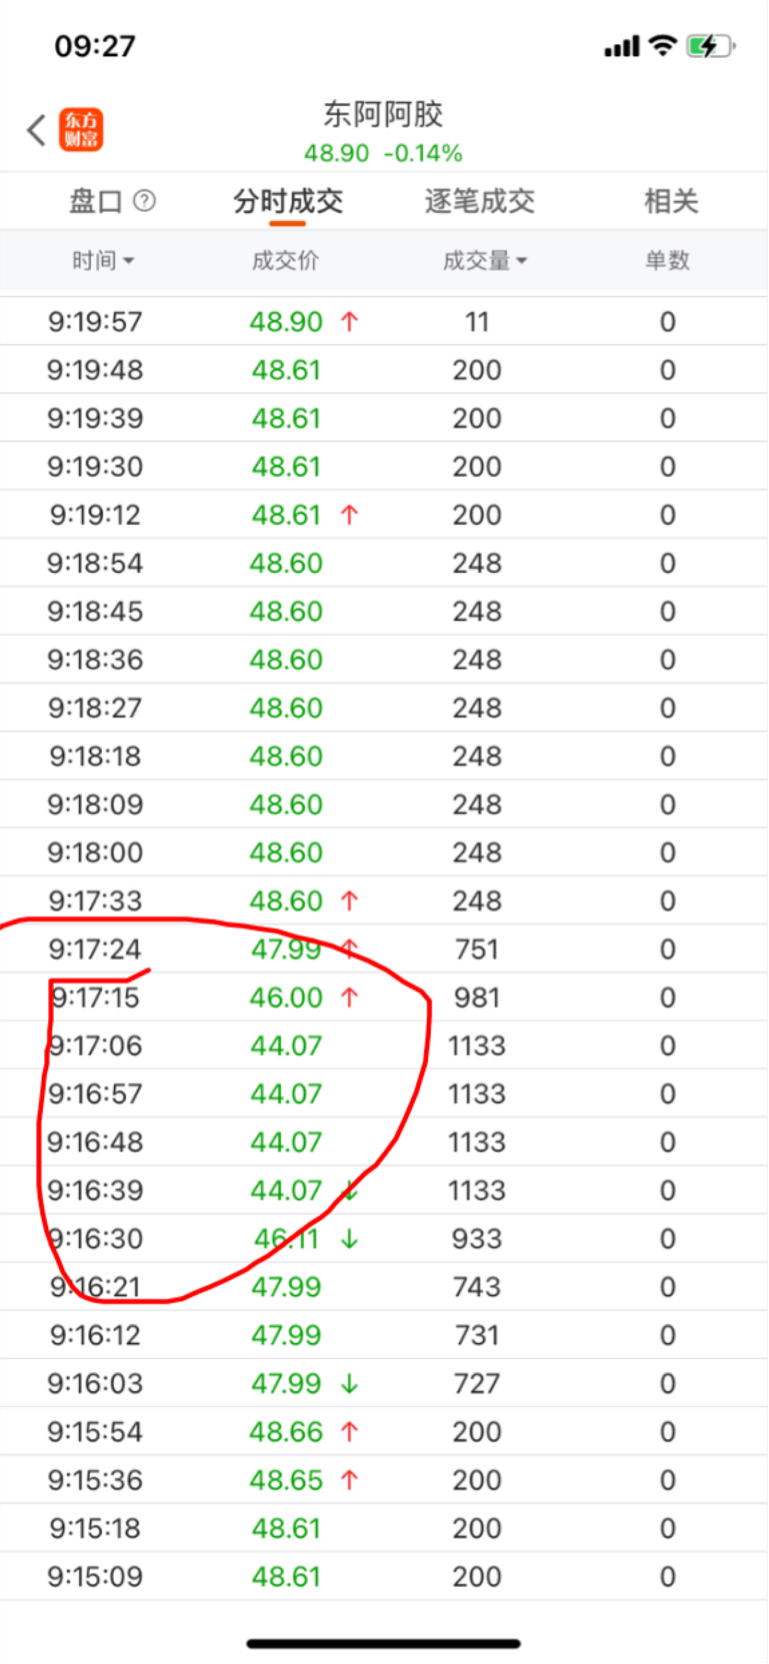
Task: Tap the volume 933 cell
Action: click(x=477, y=1239)
